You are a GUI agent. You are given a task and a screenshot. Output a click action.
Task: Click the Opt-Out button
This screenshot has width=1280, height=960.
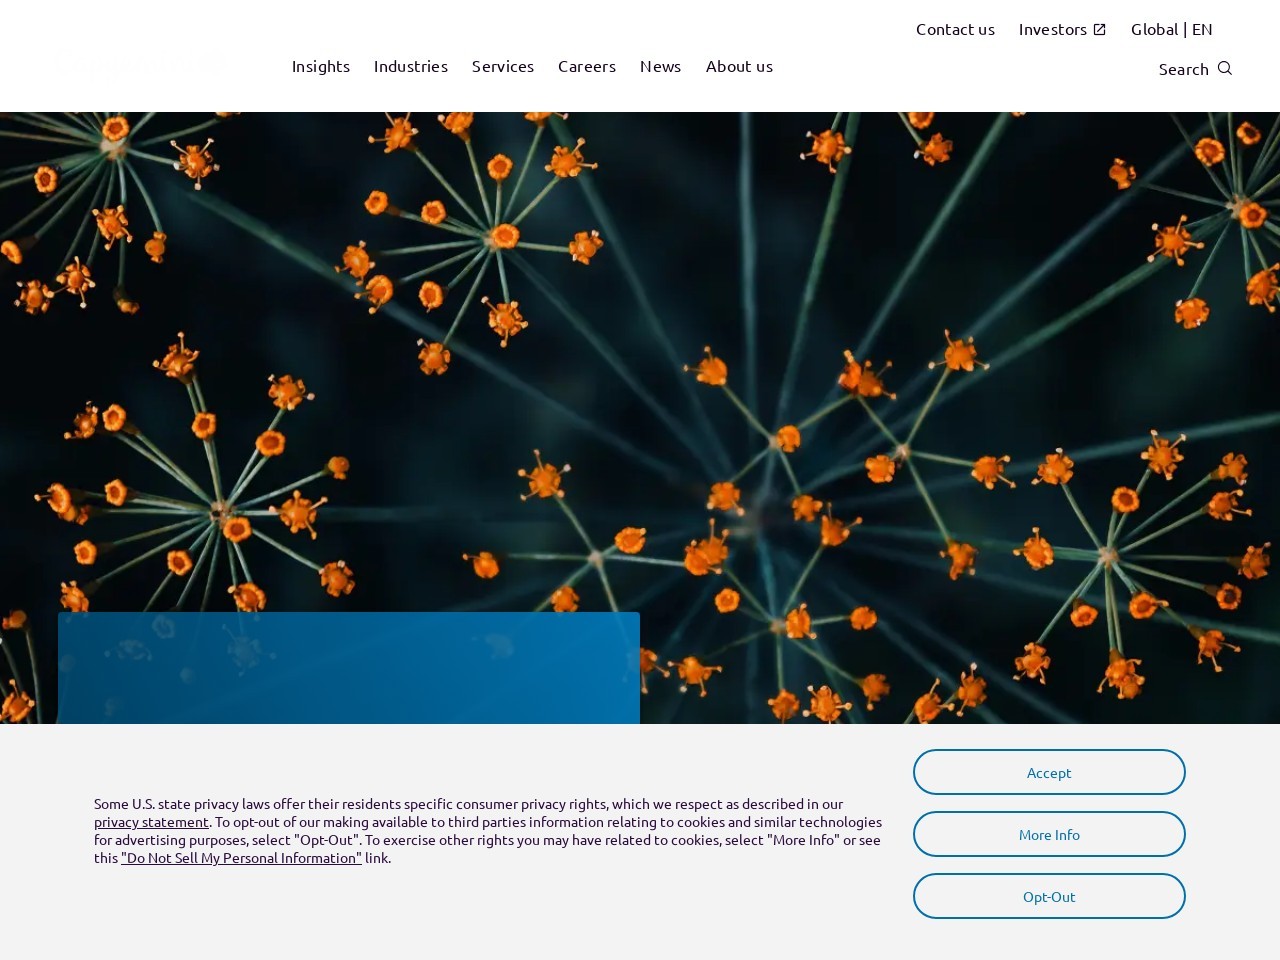(x=1049, y=896)
